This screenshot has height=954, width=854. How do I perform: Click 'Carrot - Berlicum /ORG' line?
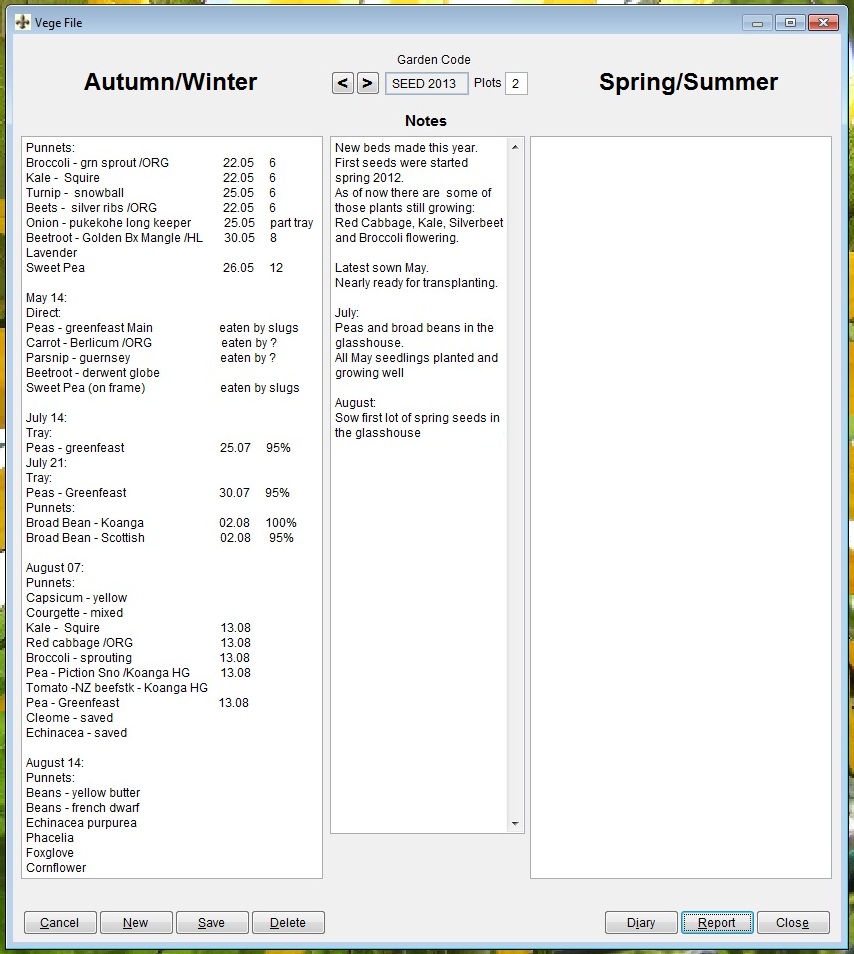click(89, 343)
